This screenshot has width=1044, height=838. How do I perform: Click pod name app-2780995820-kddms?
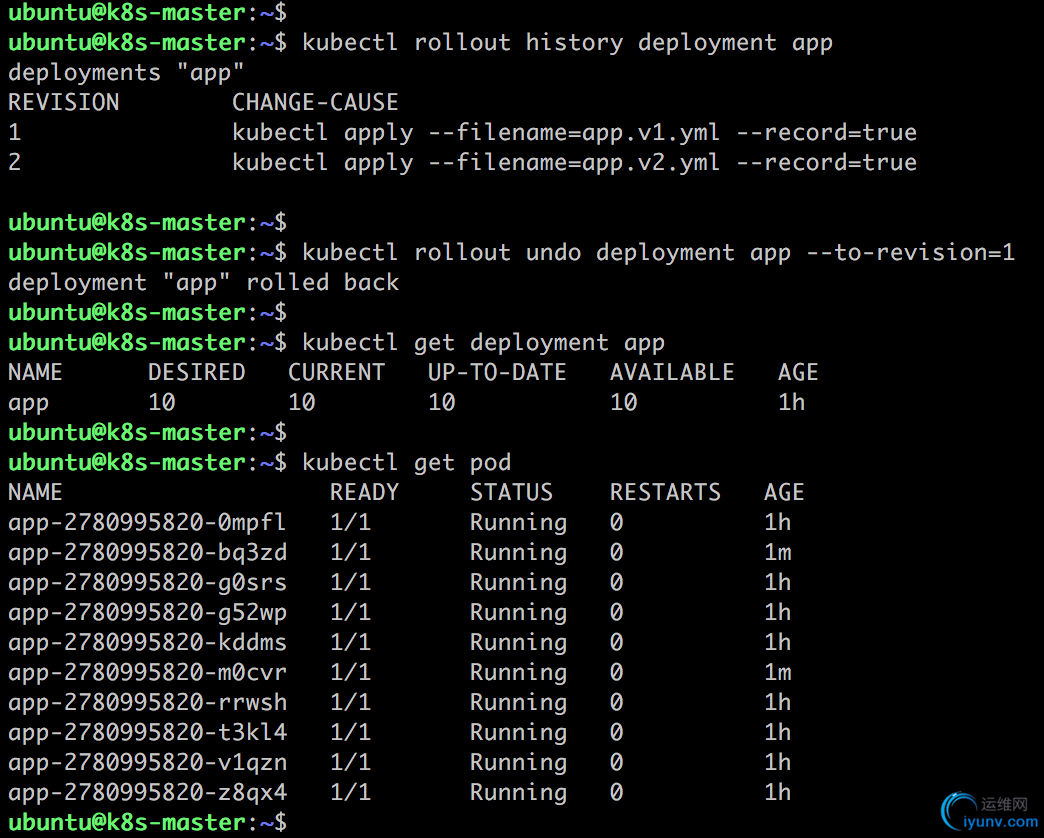coord(147,643)
